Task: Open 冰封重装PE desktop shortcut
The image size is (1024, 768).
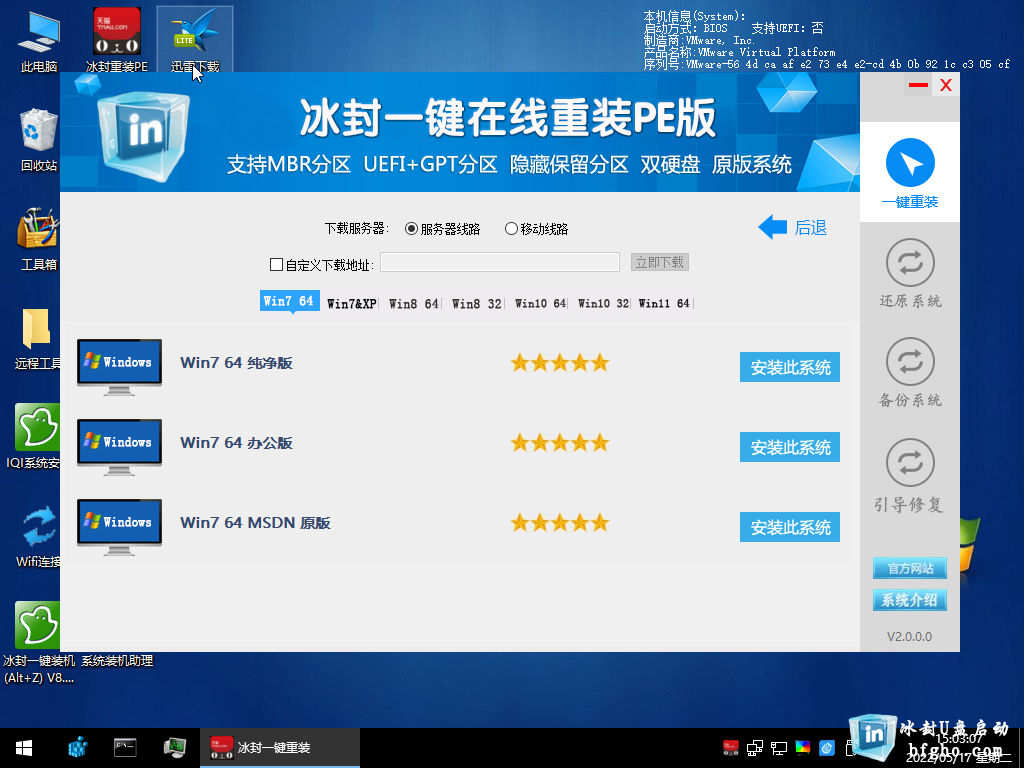Action: click(117, 40)
